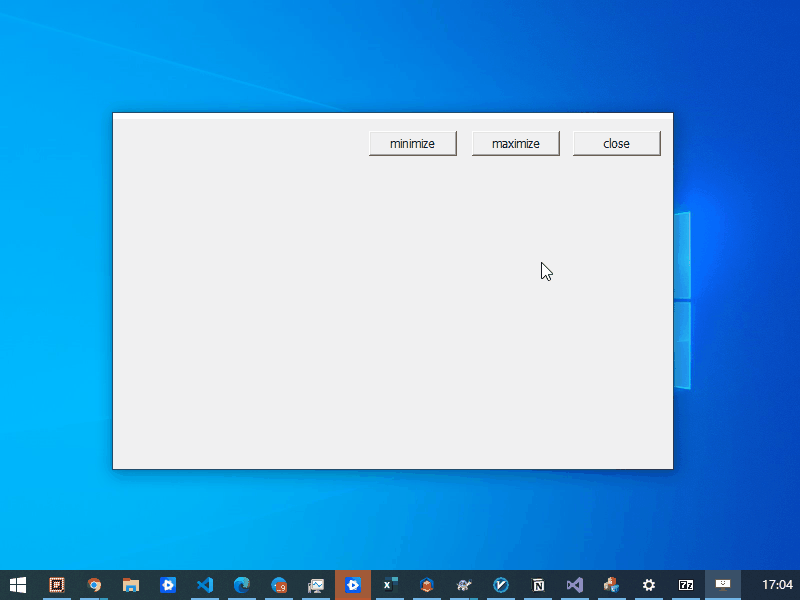Launch Google Chrome from the taskbar
Image resolution: width=800 pixels, height=600 pixels.
[x=94, y=585]
